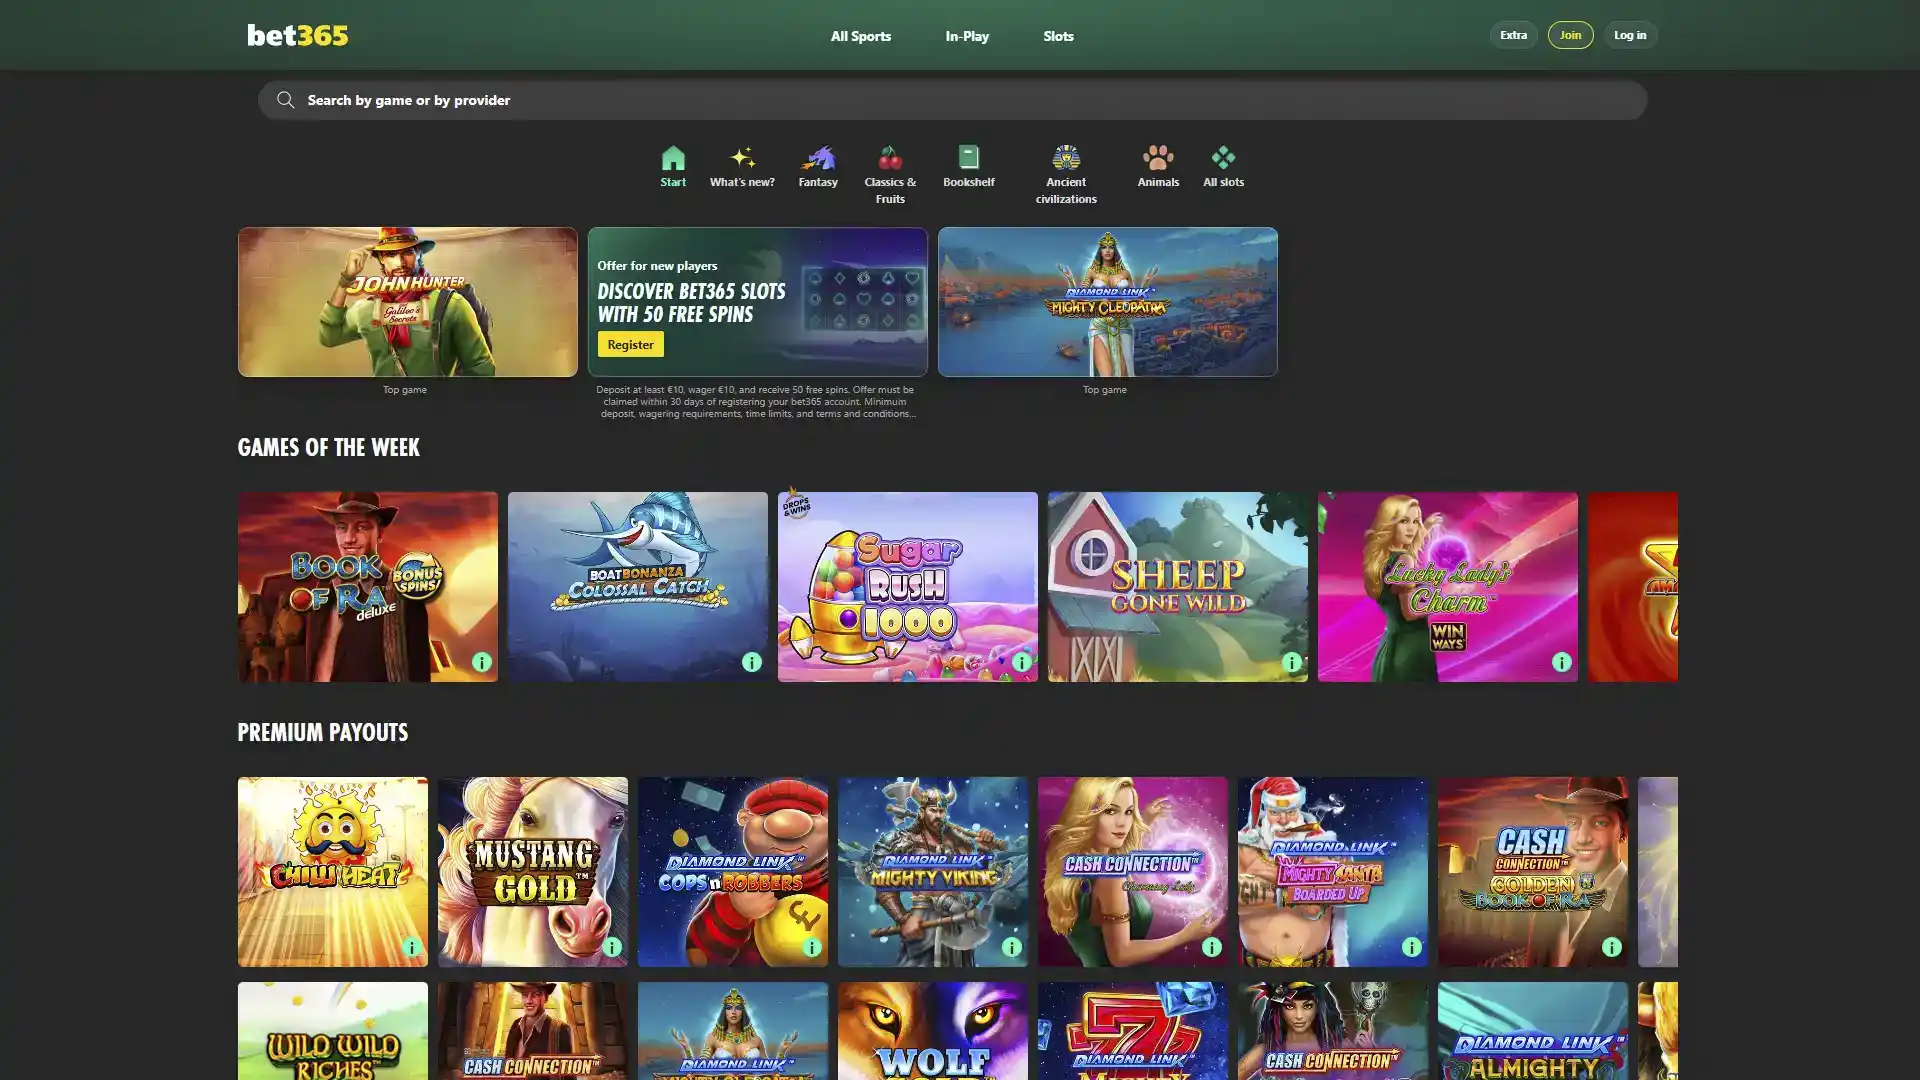Show info for Sugar Rush 1000
Viewport: 1920px width, 1080px height.
click(1022, 662)
